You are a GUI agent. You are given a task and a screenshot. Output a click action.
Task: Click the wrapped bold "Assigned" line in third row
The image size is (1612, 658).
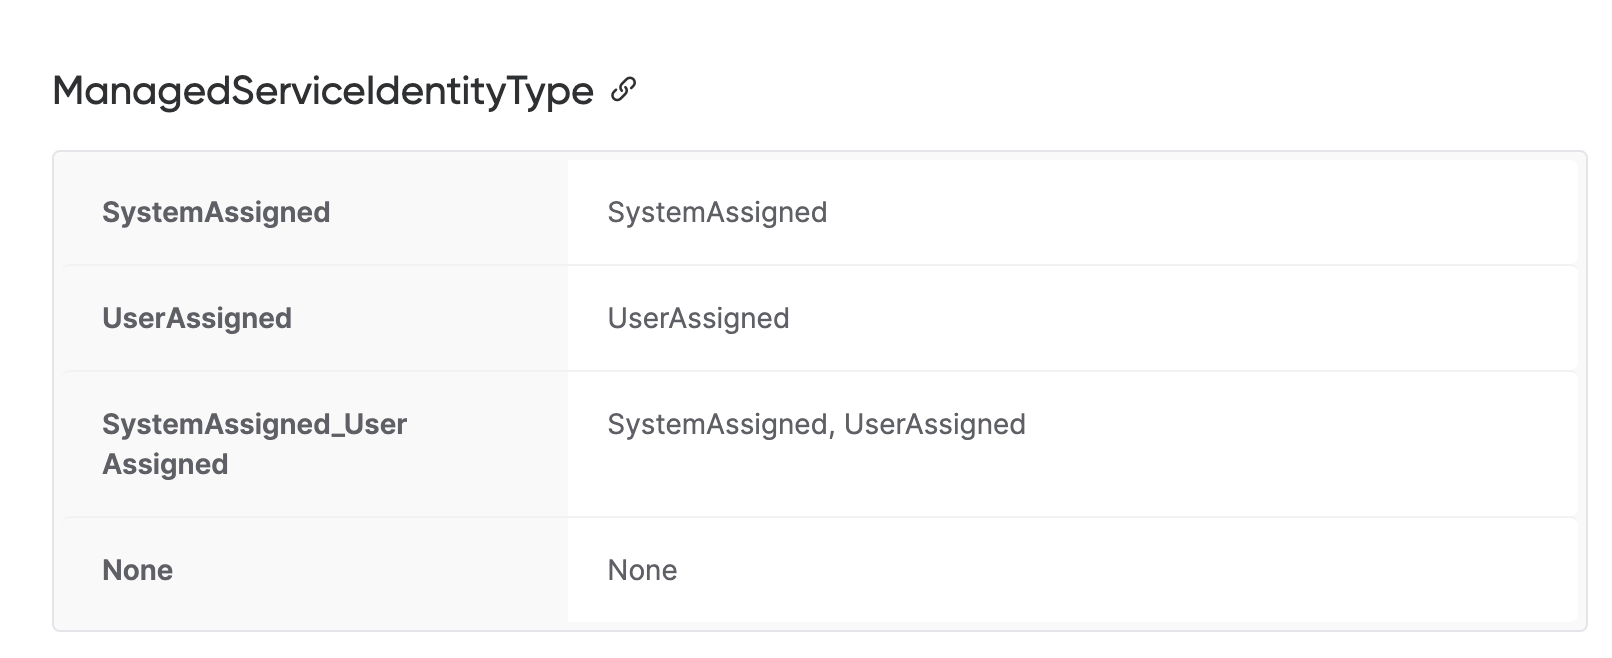[x=165, y=464]
